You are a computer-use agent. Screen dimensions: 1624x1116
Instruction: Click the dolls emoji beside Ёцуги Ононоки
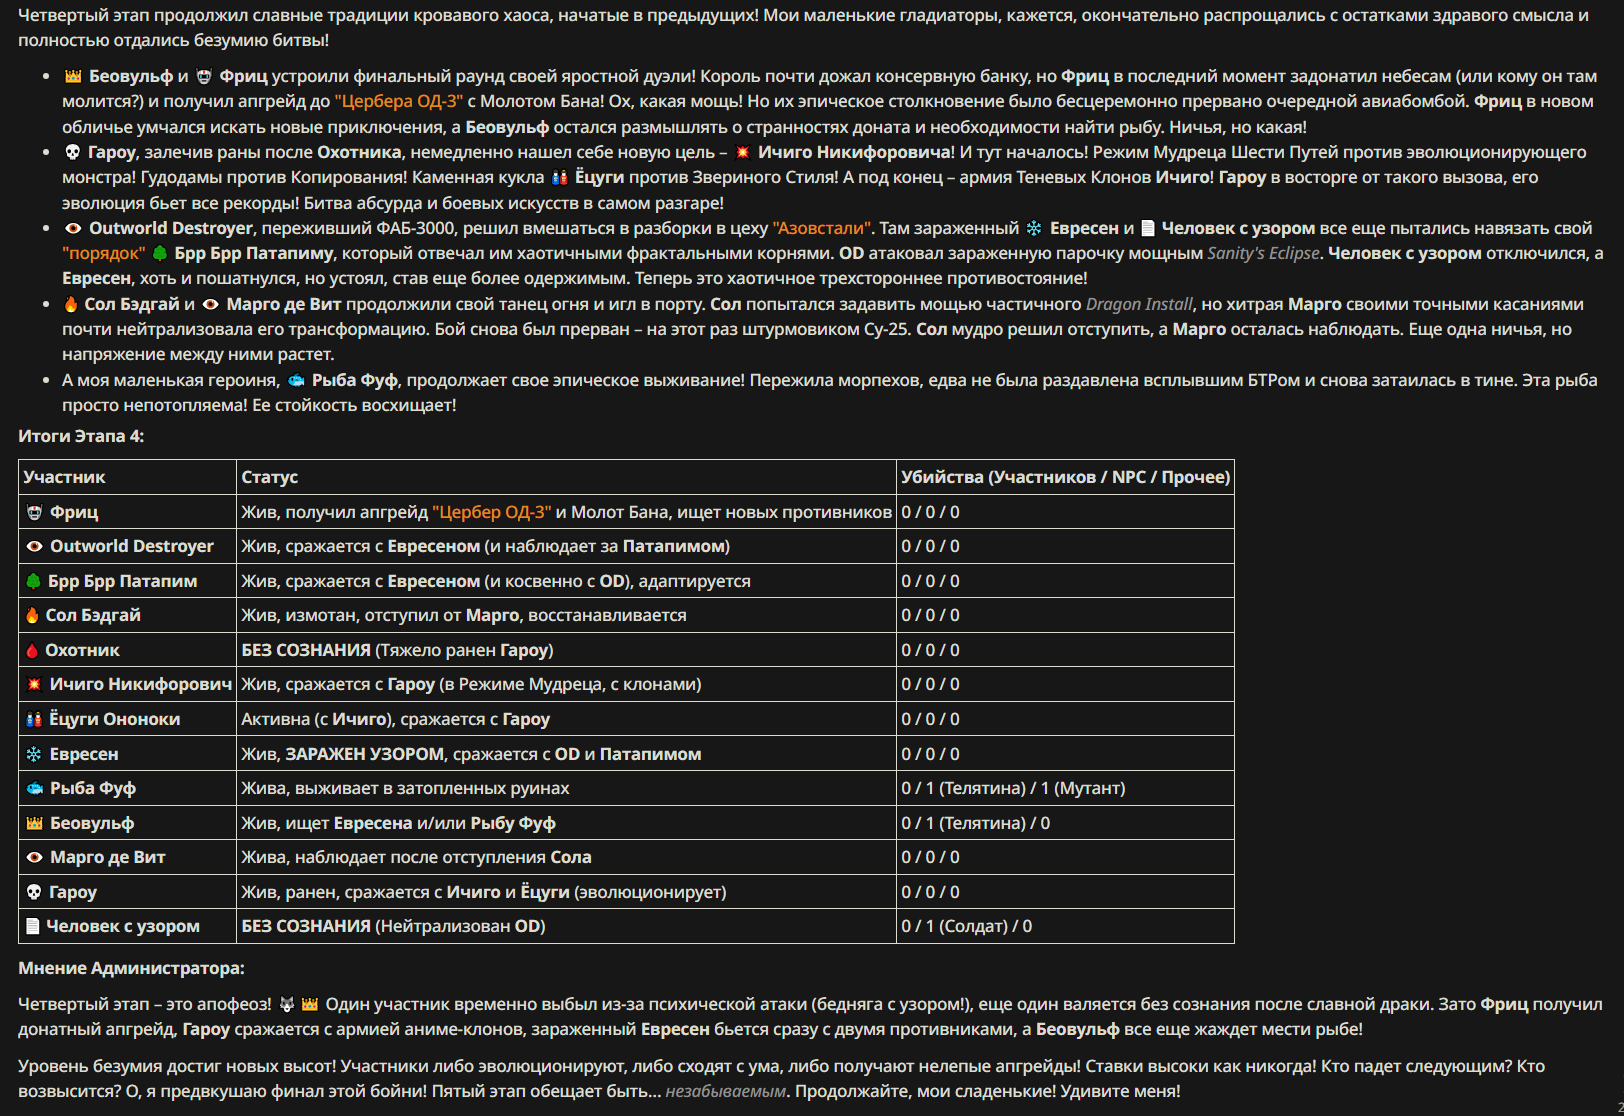34,719
